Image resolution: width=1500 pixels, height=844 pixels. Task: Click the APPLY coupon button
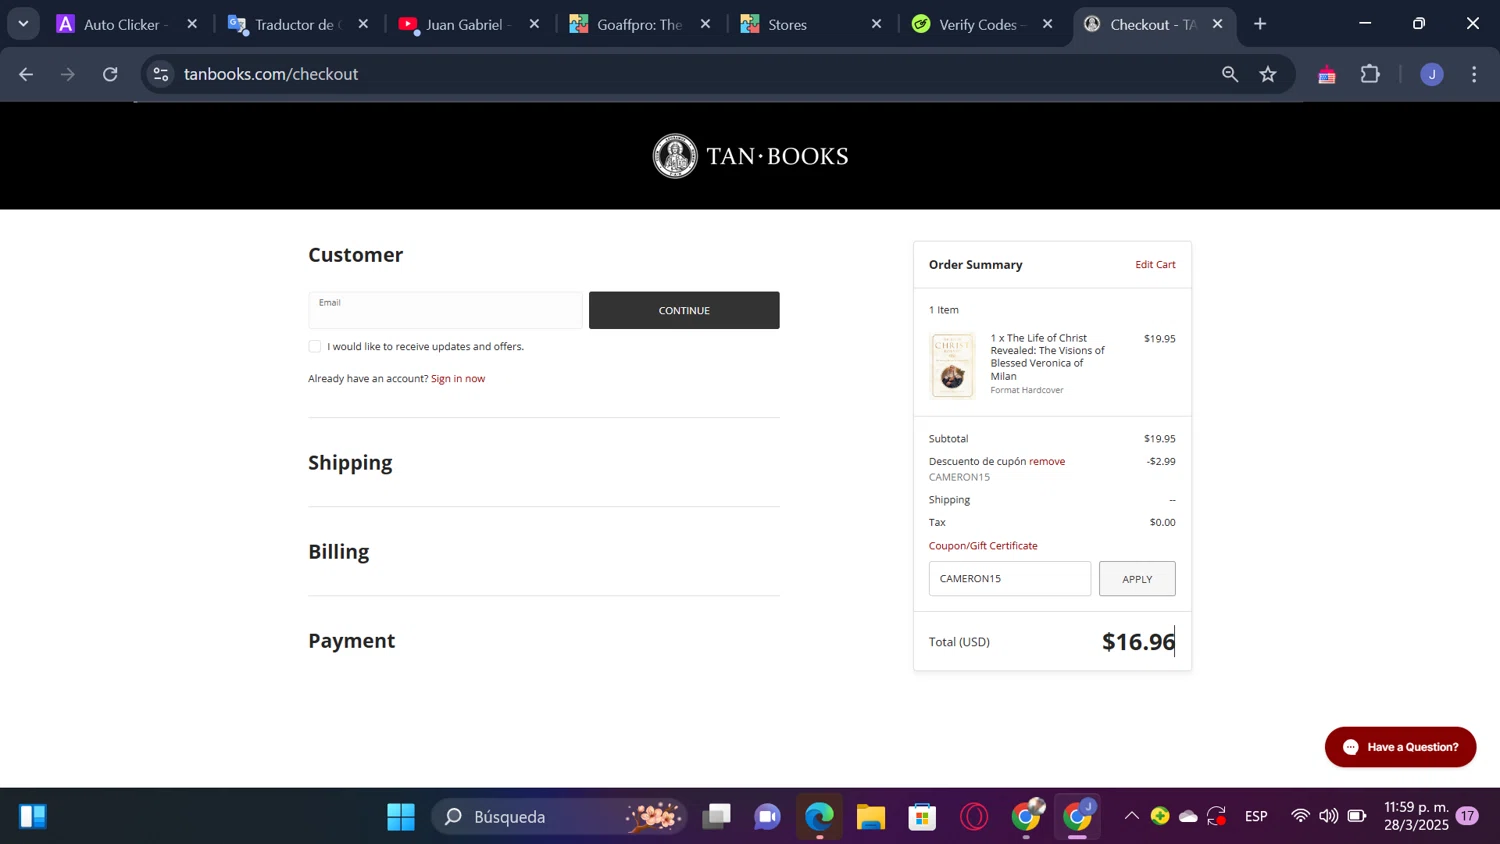click(x=1137, y=578)
